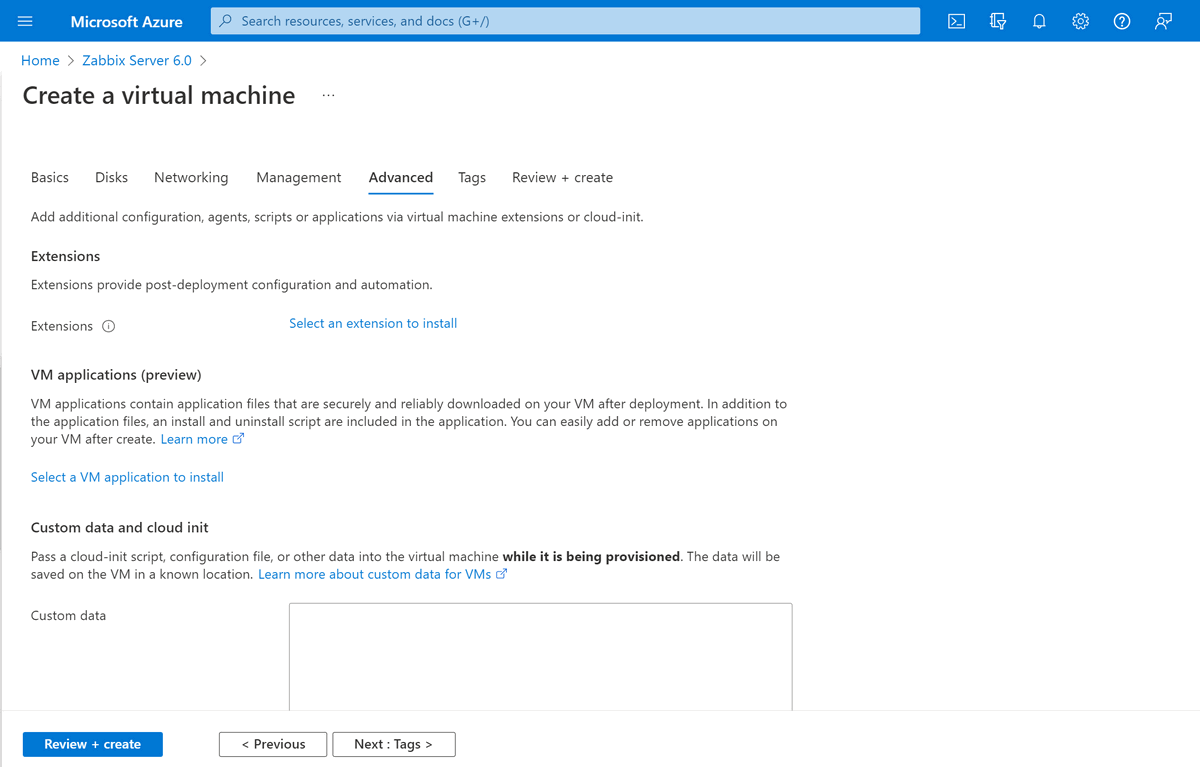The image size is (1200, 767).
Task: Open the Review + create tab
Action: click(x=562, y=177)
